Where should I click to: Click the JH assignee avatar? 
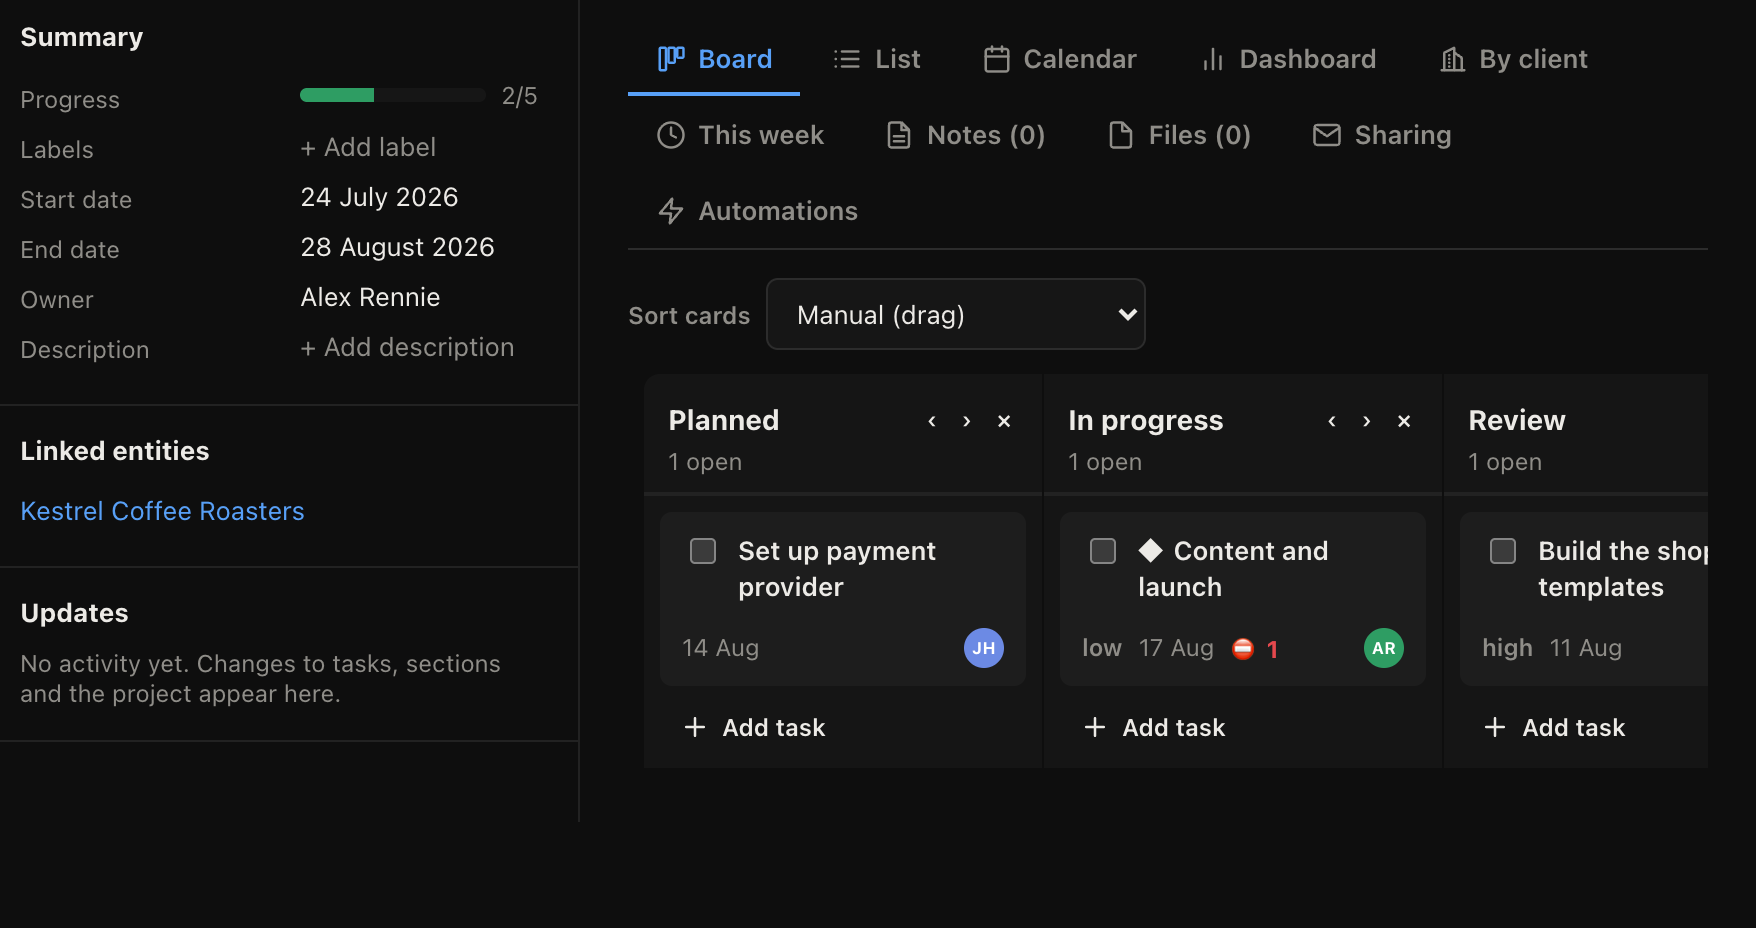[x=984, y=648]
